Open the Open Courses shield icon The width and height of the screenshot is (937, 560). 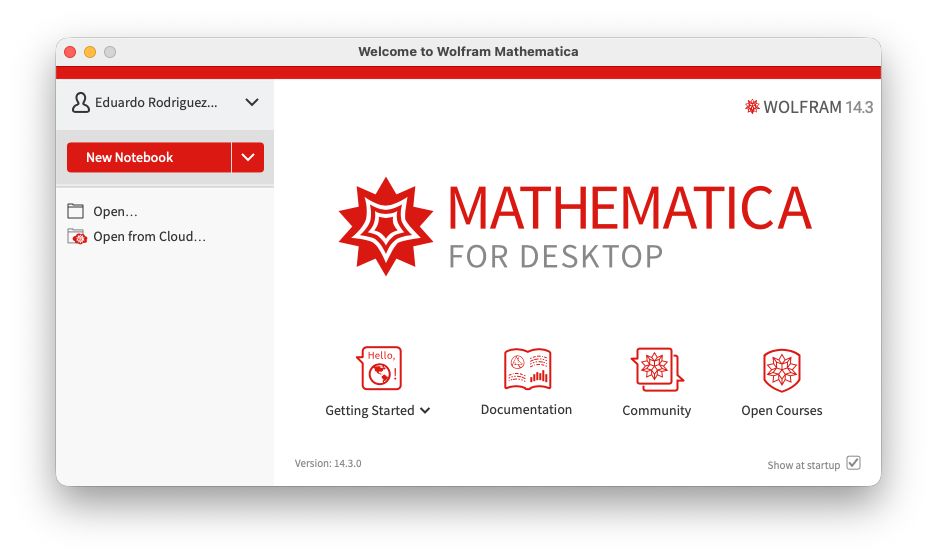(x=781, y=370)
